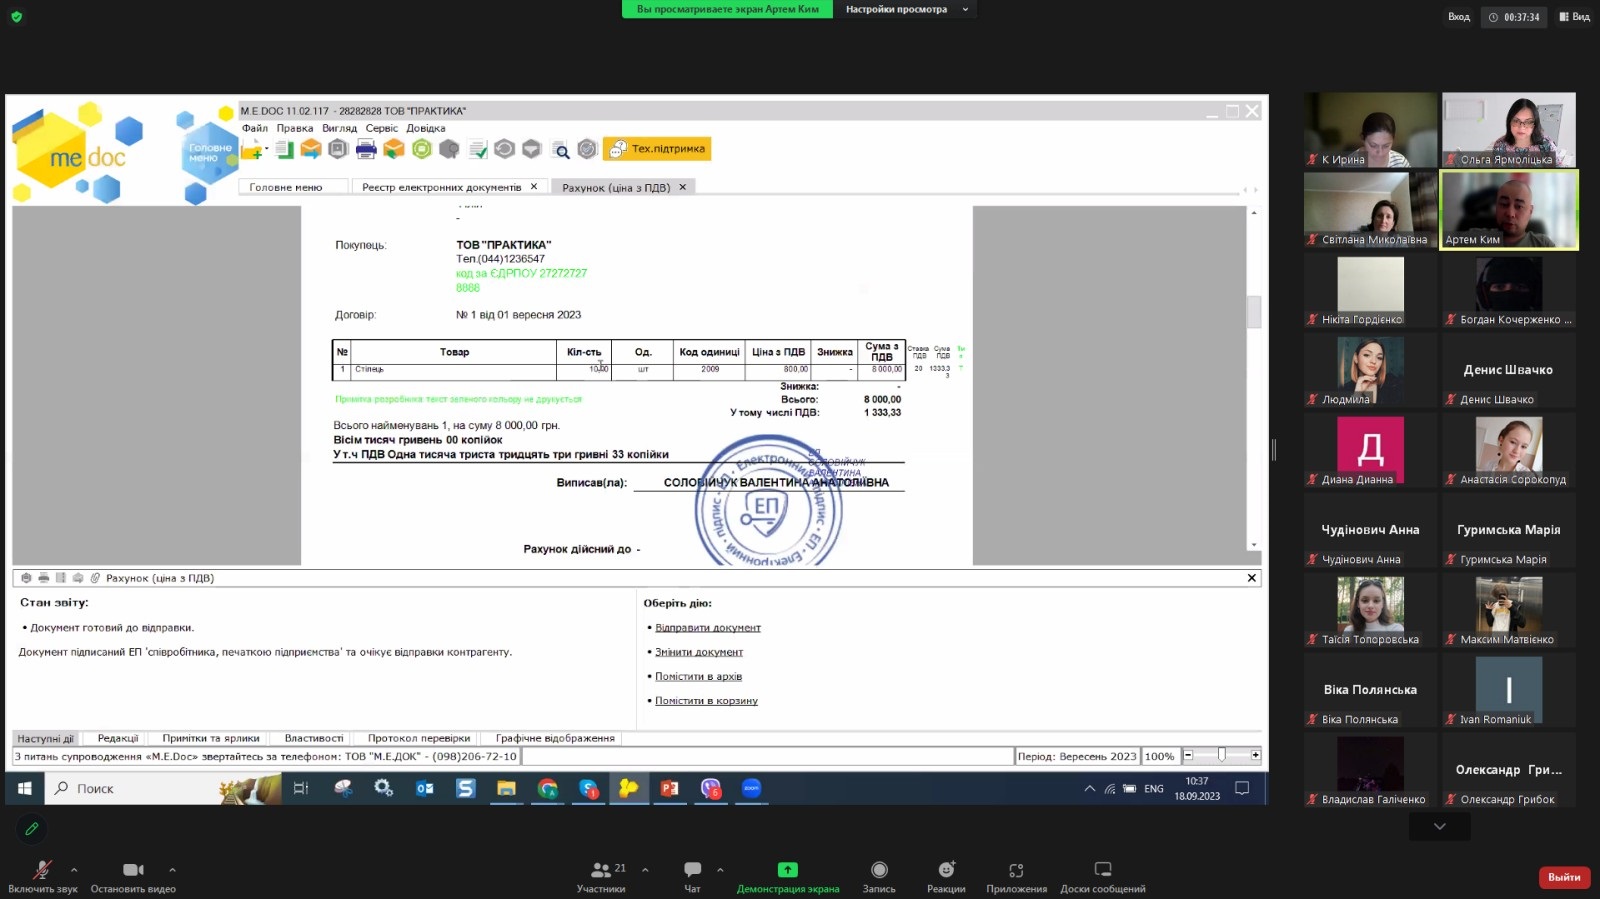Open the Правка menu
This screenshot has width=1600, height=899.
tap(295, 128)
